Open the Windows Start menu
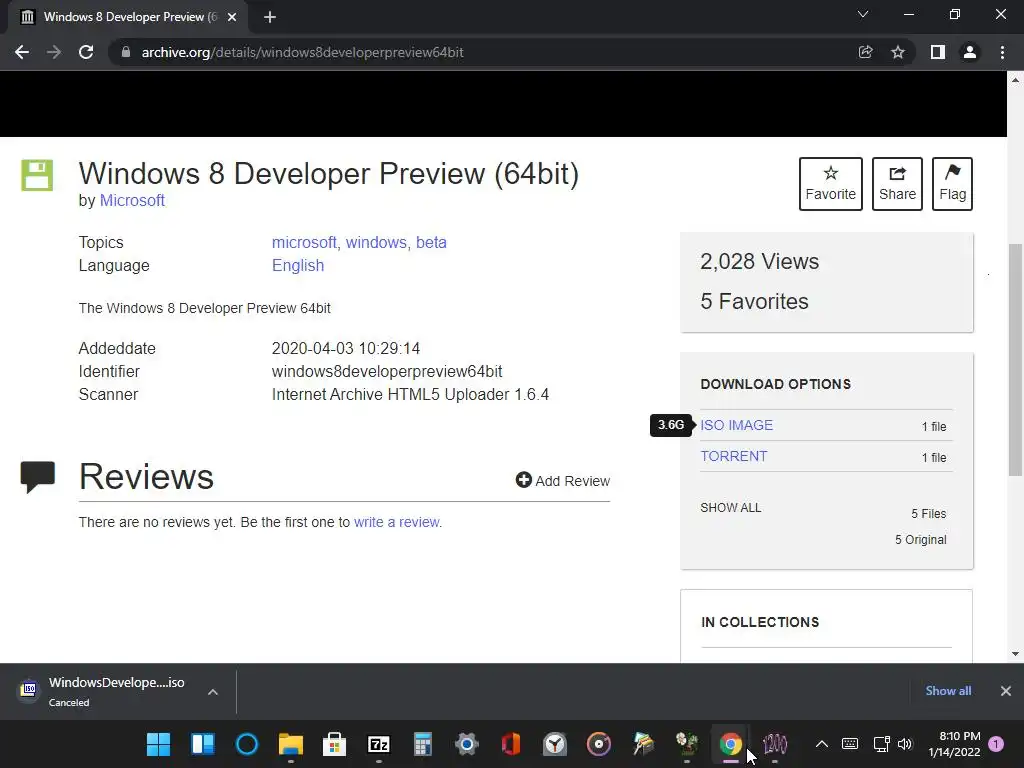Screen dimensions: 1024x768 click(x=158, y=744)
